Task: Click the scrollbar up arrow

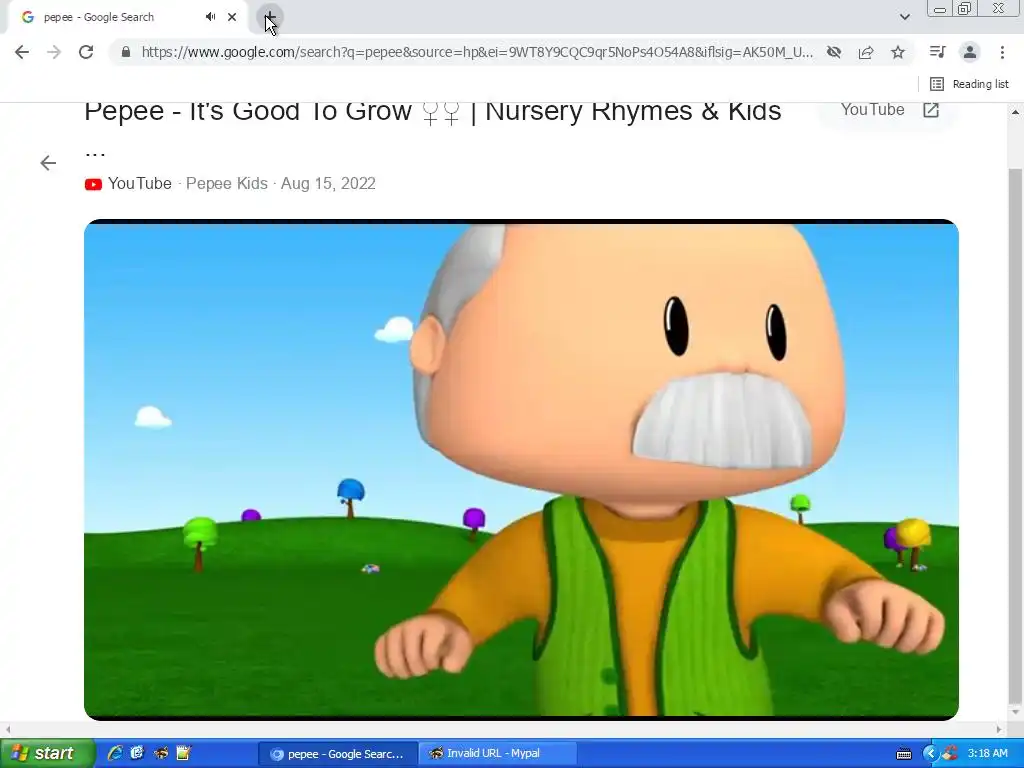Action: tap(1015, 112)
